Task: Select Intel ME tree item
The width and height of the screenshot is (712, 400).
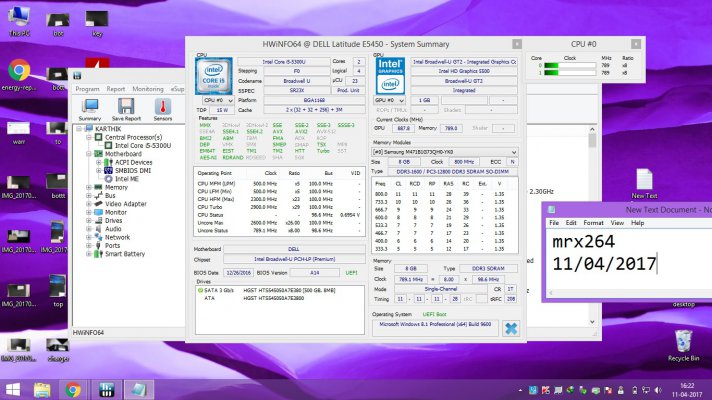Action: pos(126,179)
